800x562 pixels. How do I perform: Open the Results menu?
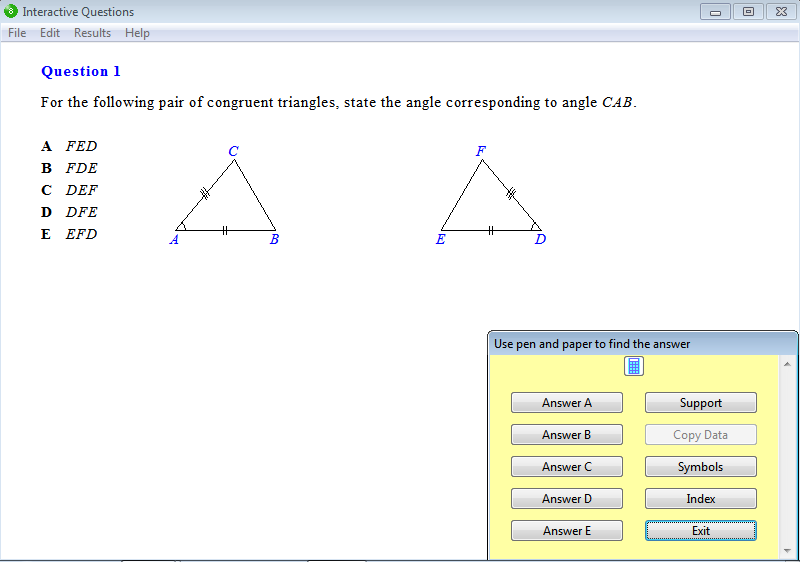tap(92, 33)
